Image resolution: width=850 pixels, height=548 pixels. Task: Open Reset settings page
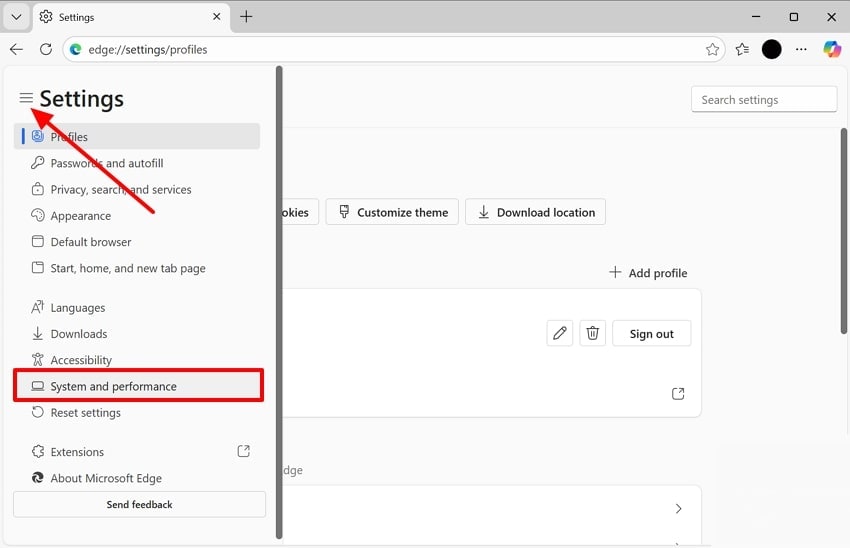point(137,413)
